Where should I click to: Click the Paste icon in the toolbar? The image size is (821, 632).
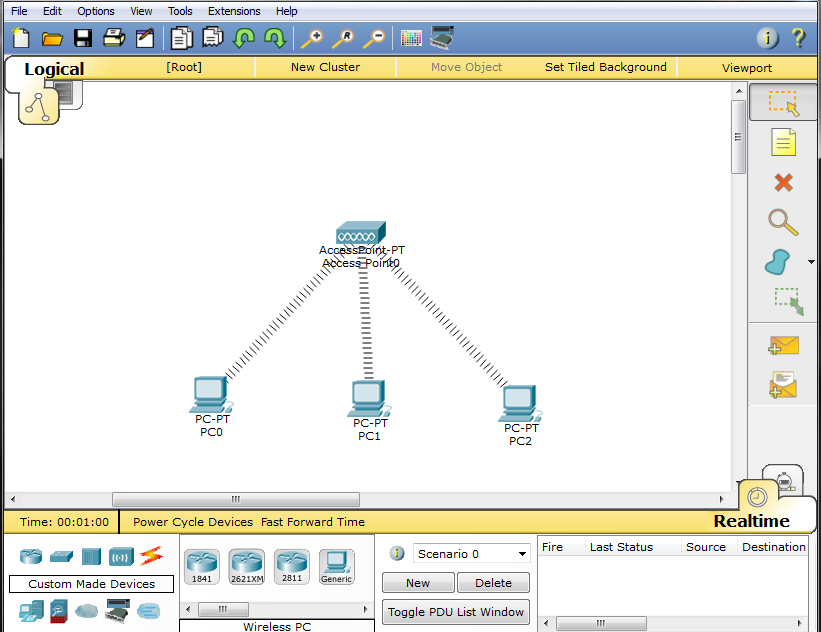213,38
